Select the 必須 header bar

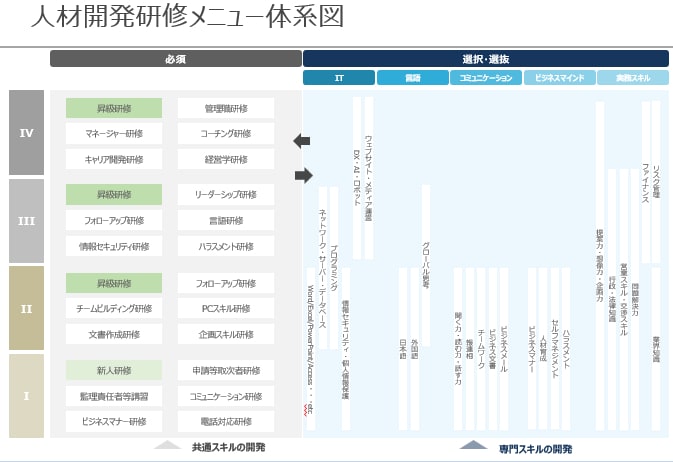(176, 59)
